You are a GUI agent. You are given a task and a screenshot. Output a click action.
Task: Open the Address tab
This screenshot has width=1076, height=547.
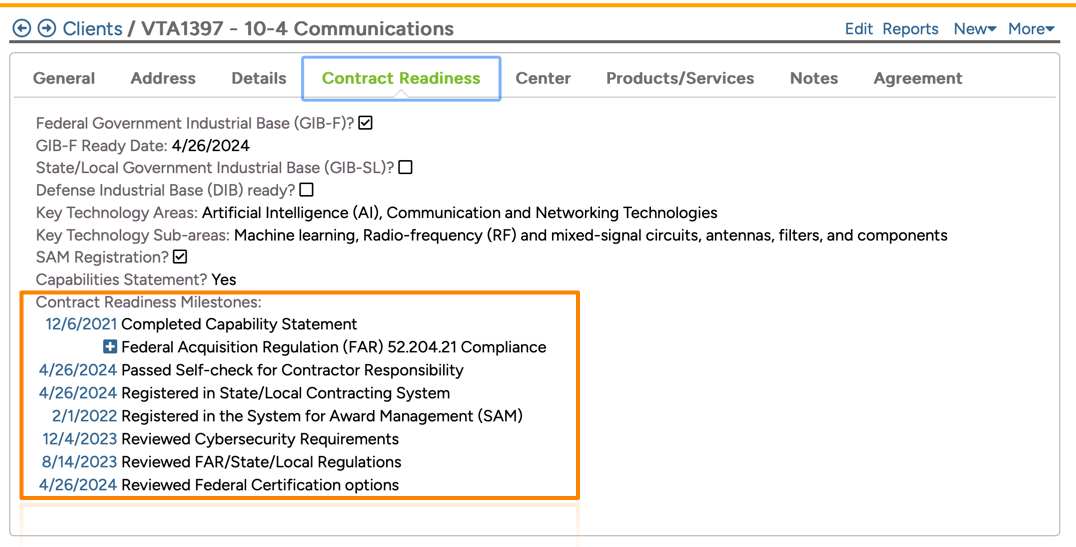coord(163,78)
